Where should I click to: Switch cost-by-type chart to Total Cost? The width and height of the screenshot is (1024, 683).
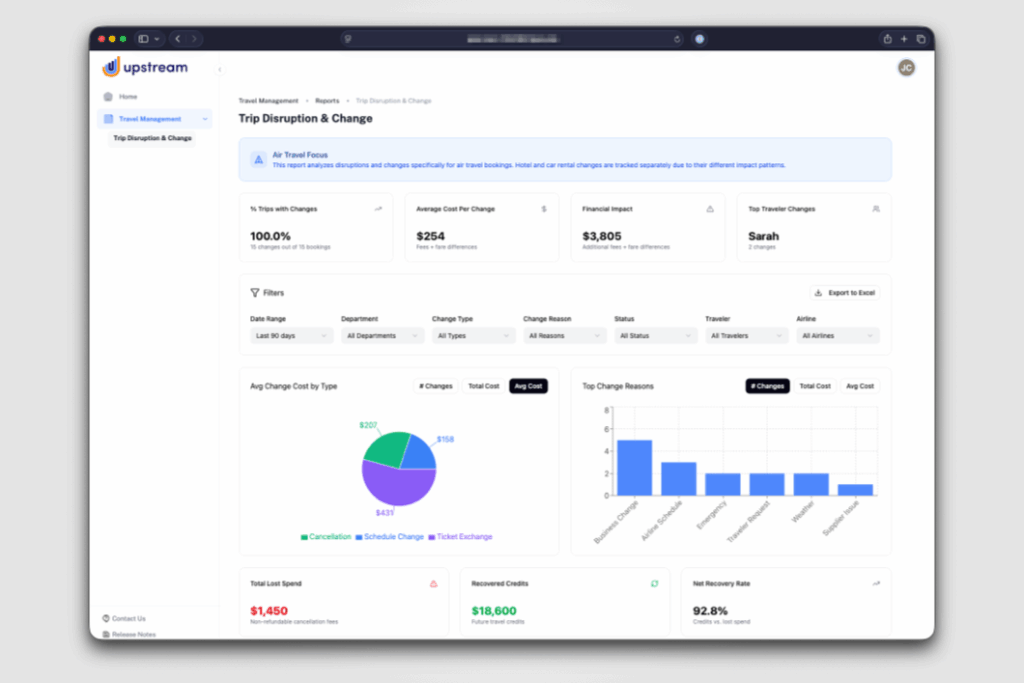pyautogui.click(x=483, y=386)
